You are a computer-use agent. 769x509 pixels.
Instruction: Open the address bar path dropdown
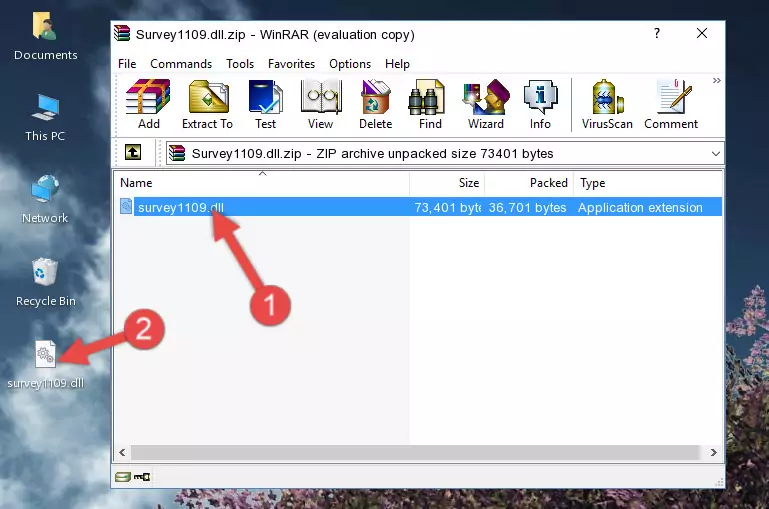click(716, 153)
